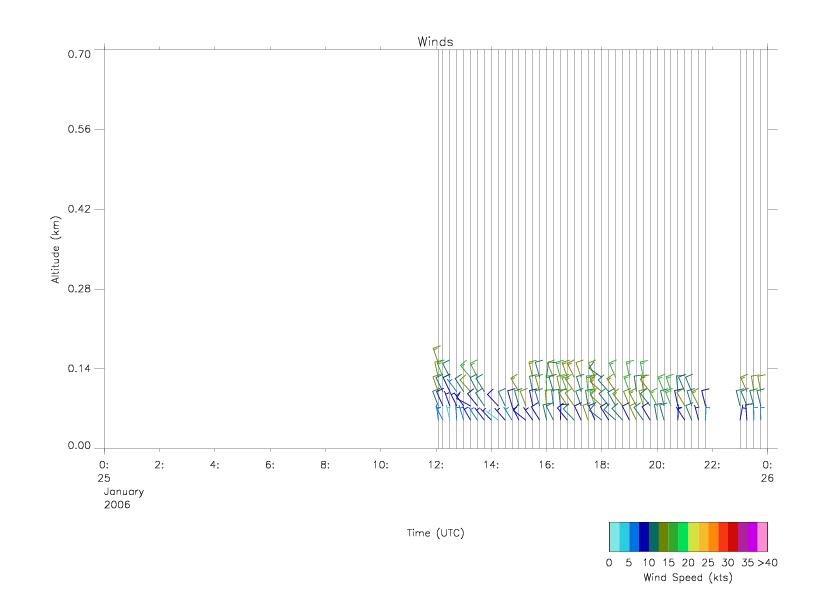Click the "16:" time tick label
This screenshot has width=827, height=611.
546,465
